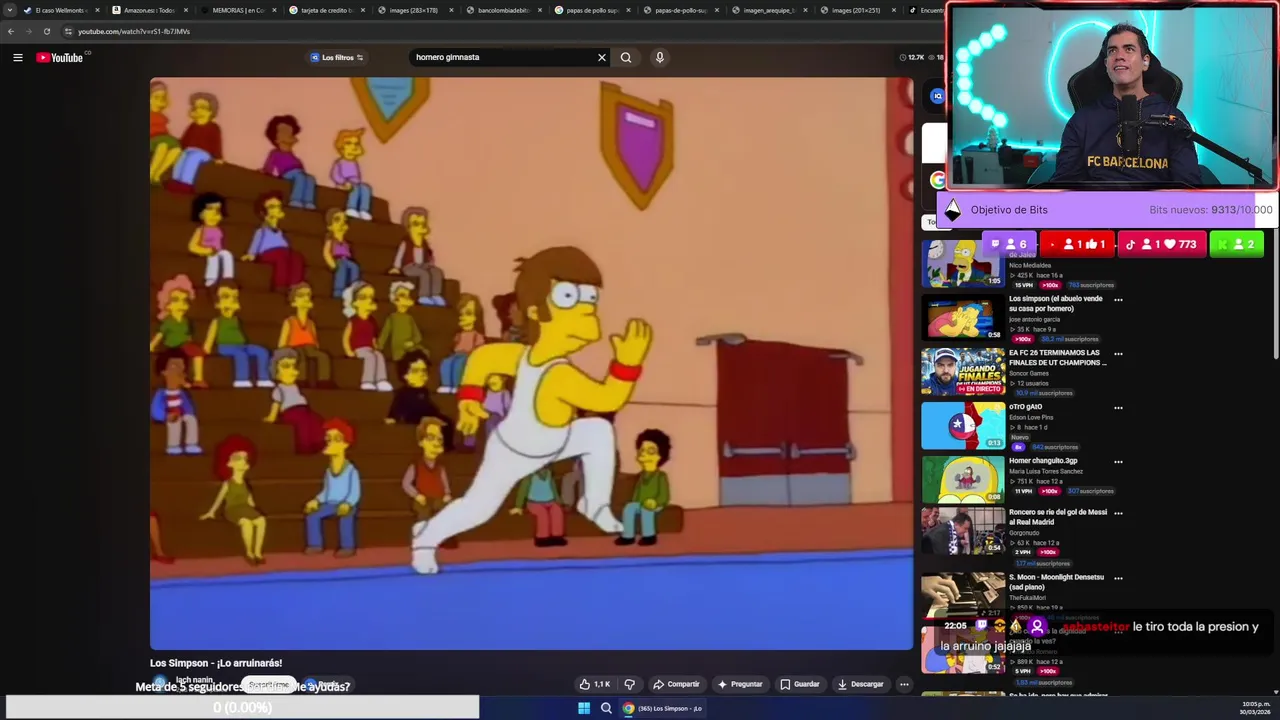Click the address bar URL youtube.com/watch

pyautogui.click(x=134, y=31)
